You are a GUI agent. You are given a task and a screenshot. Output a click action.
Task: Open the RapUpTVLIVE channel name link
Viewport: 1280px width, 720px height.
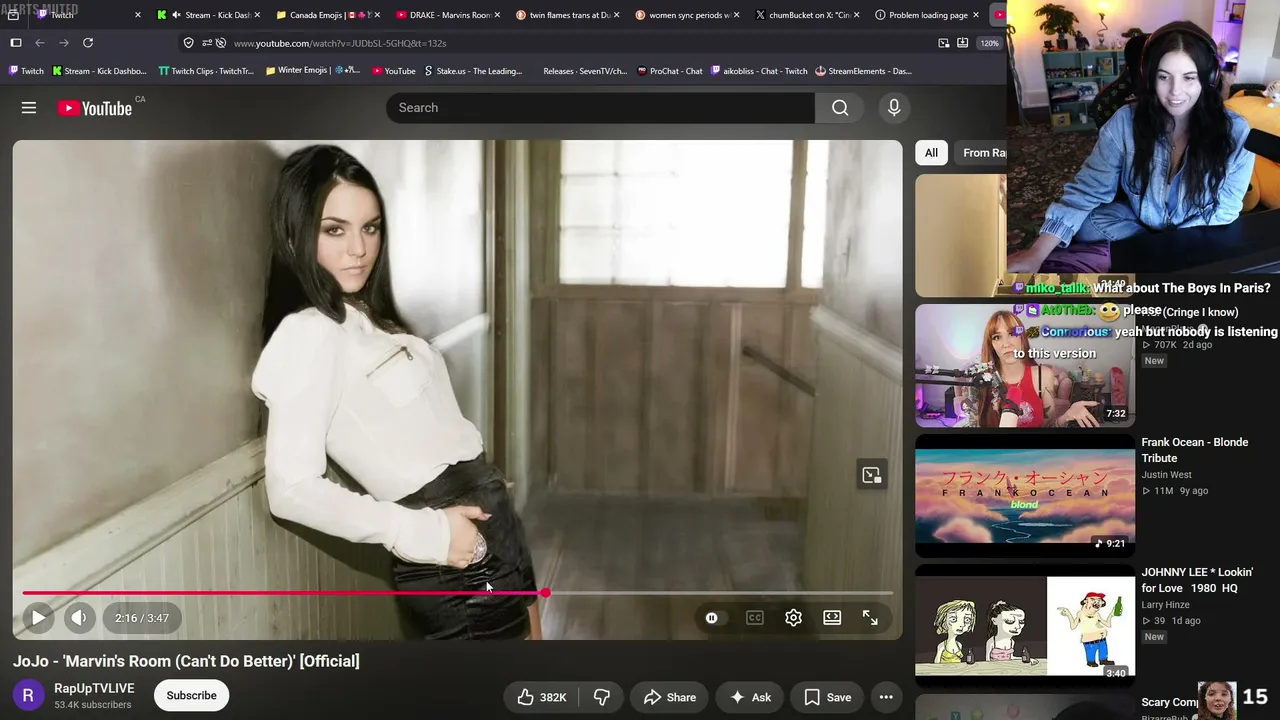[94, 688]
